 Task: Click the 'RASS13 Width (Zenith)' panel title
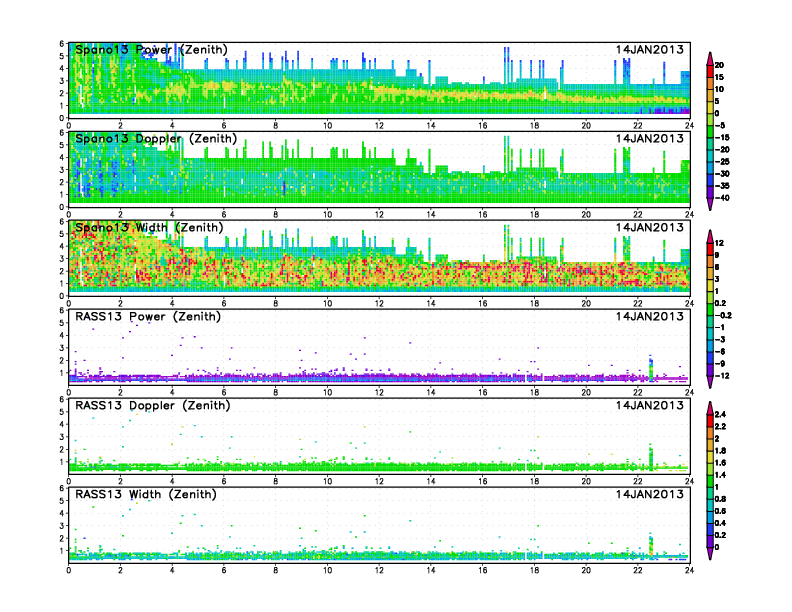pos(145,494)
